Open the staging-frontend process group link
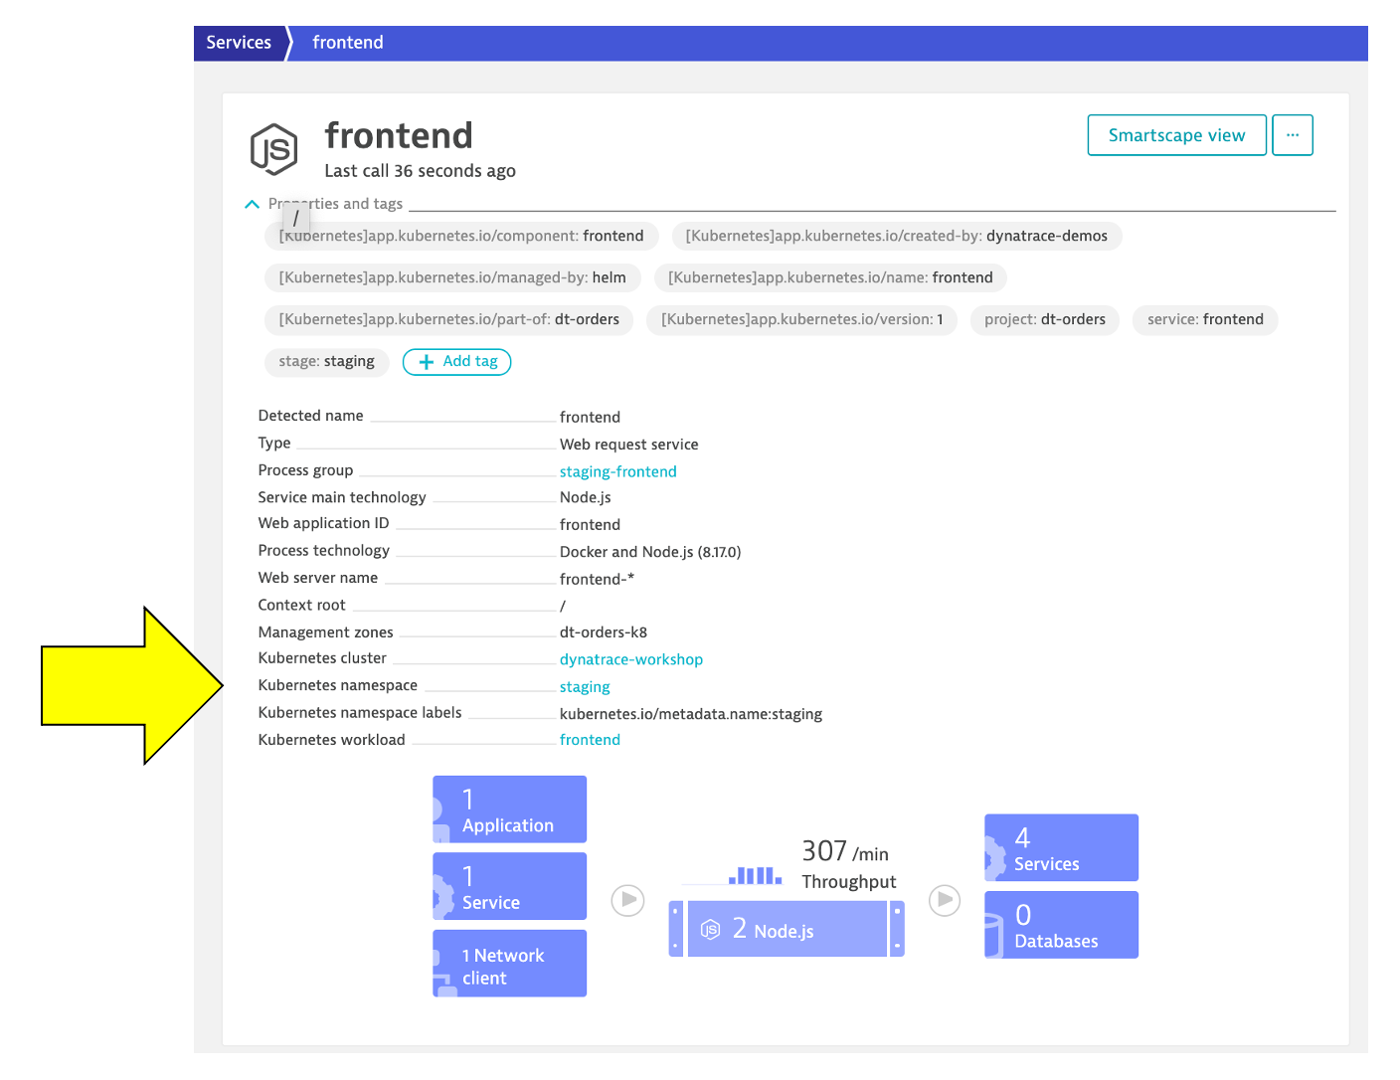This screenshot has width=1400, height=1080. pyautogui.click(x=618, y=472)
